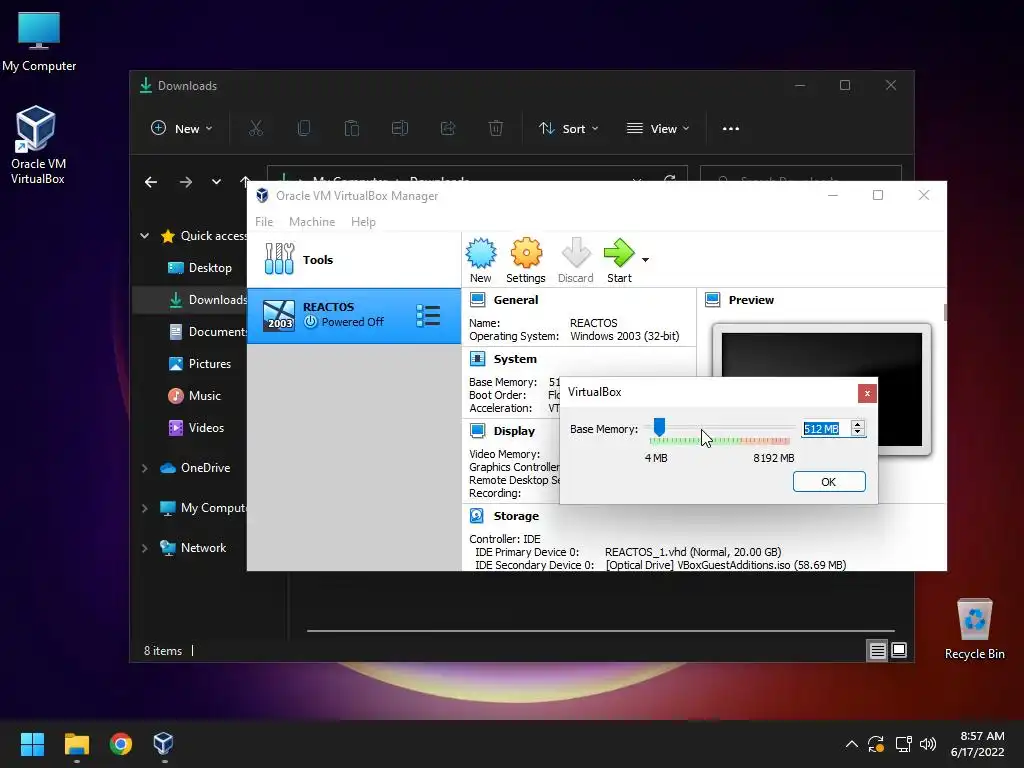Open recent locations chevron in Explorer
Screen dimensions: 1024x768
point(216,182)
